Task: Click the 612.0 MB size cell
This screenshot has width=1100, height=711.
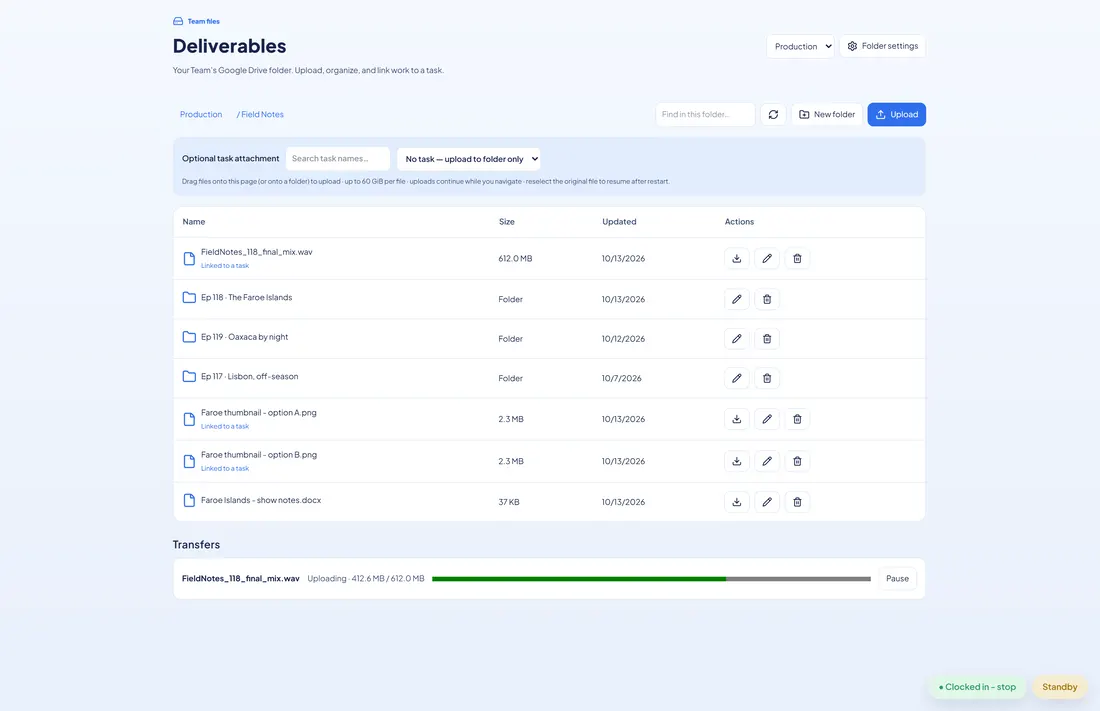Action: pyautogui.click(x=515, y=258)
